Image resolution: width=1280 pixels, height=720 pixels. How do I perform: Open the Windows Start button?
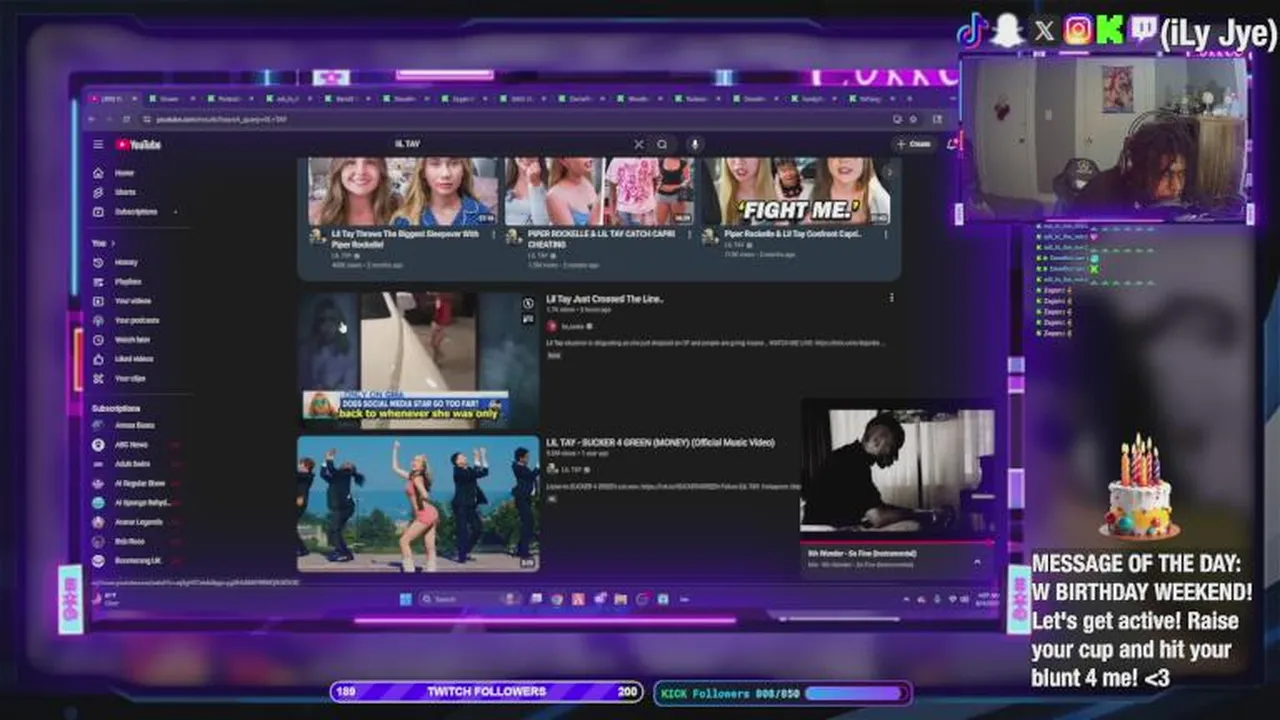tap(405, 599)
